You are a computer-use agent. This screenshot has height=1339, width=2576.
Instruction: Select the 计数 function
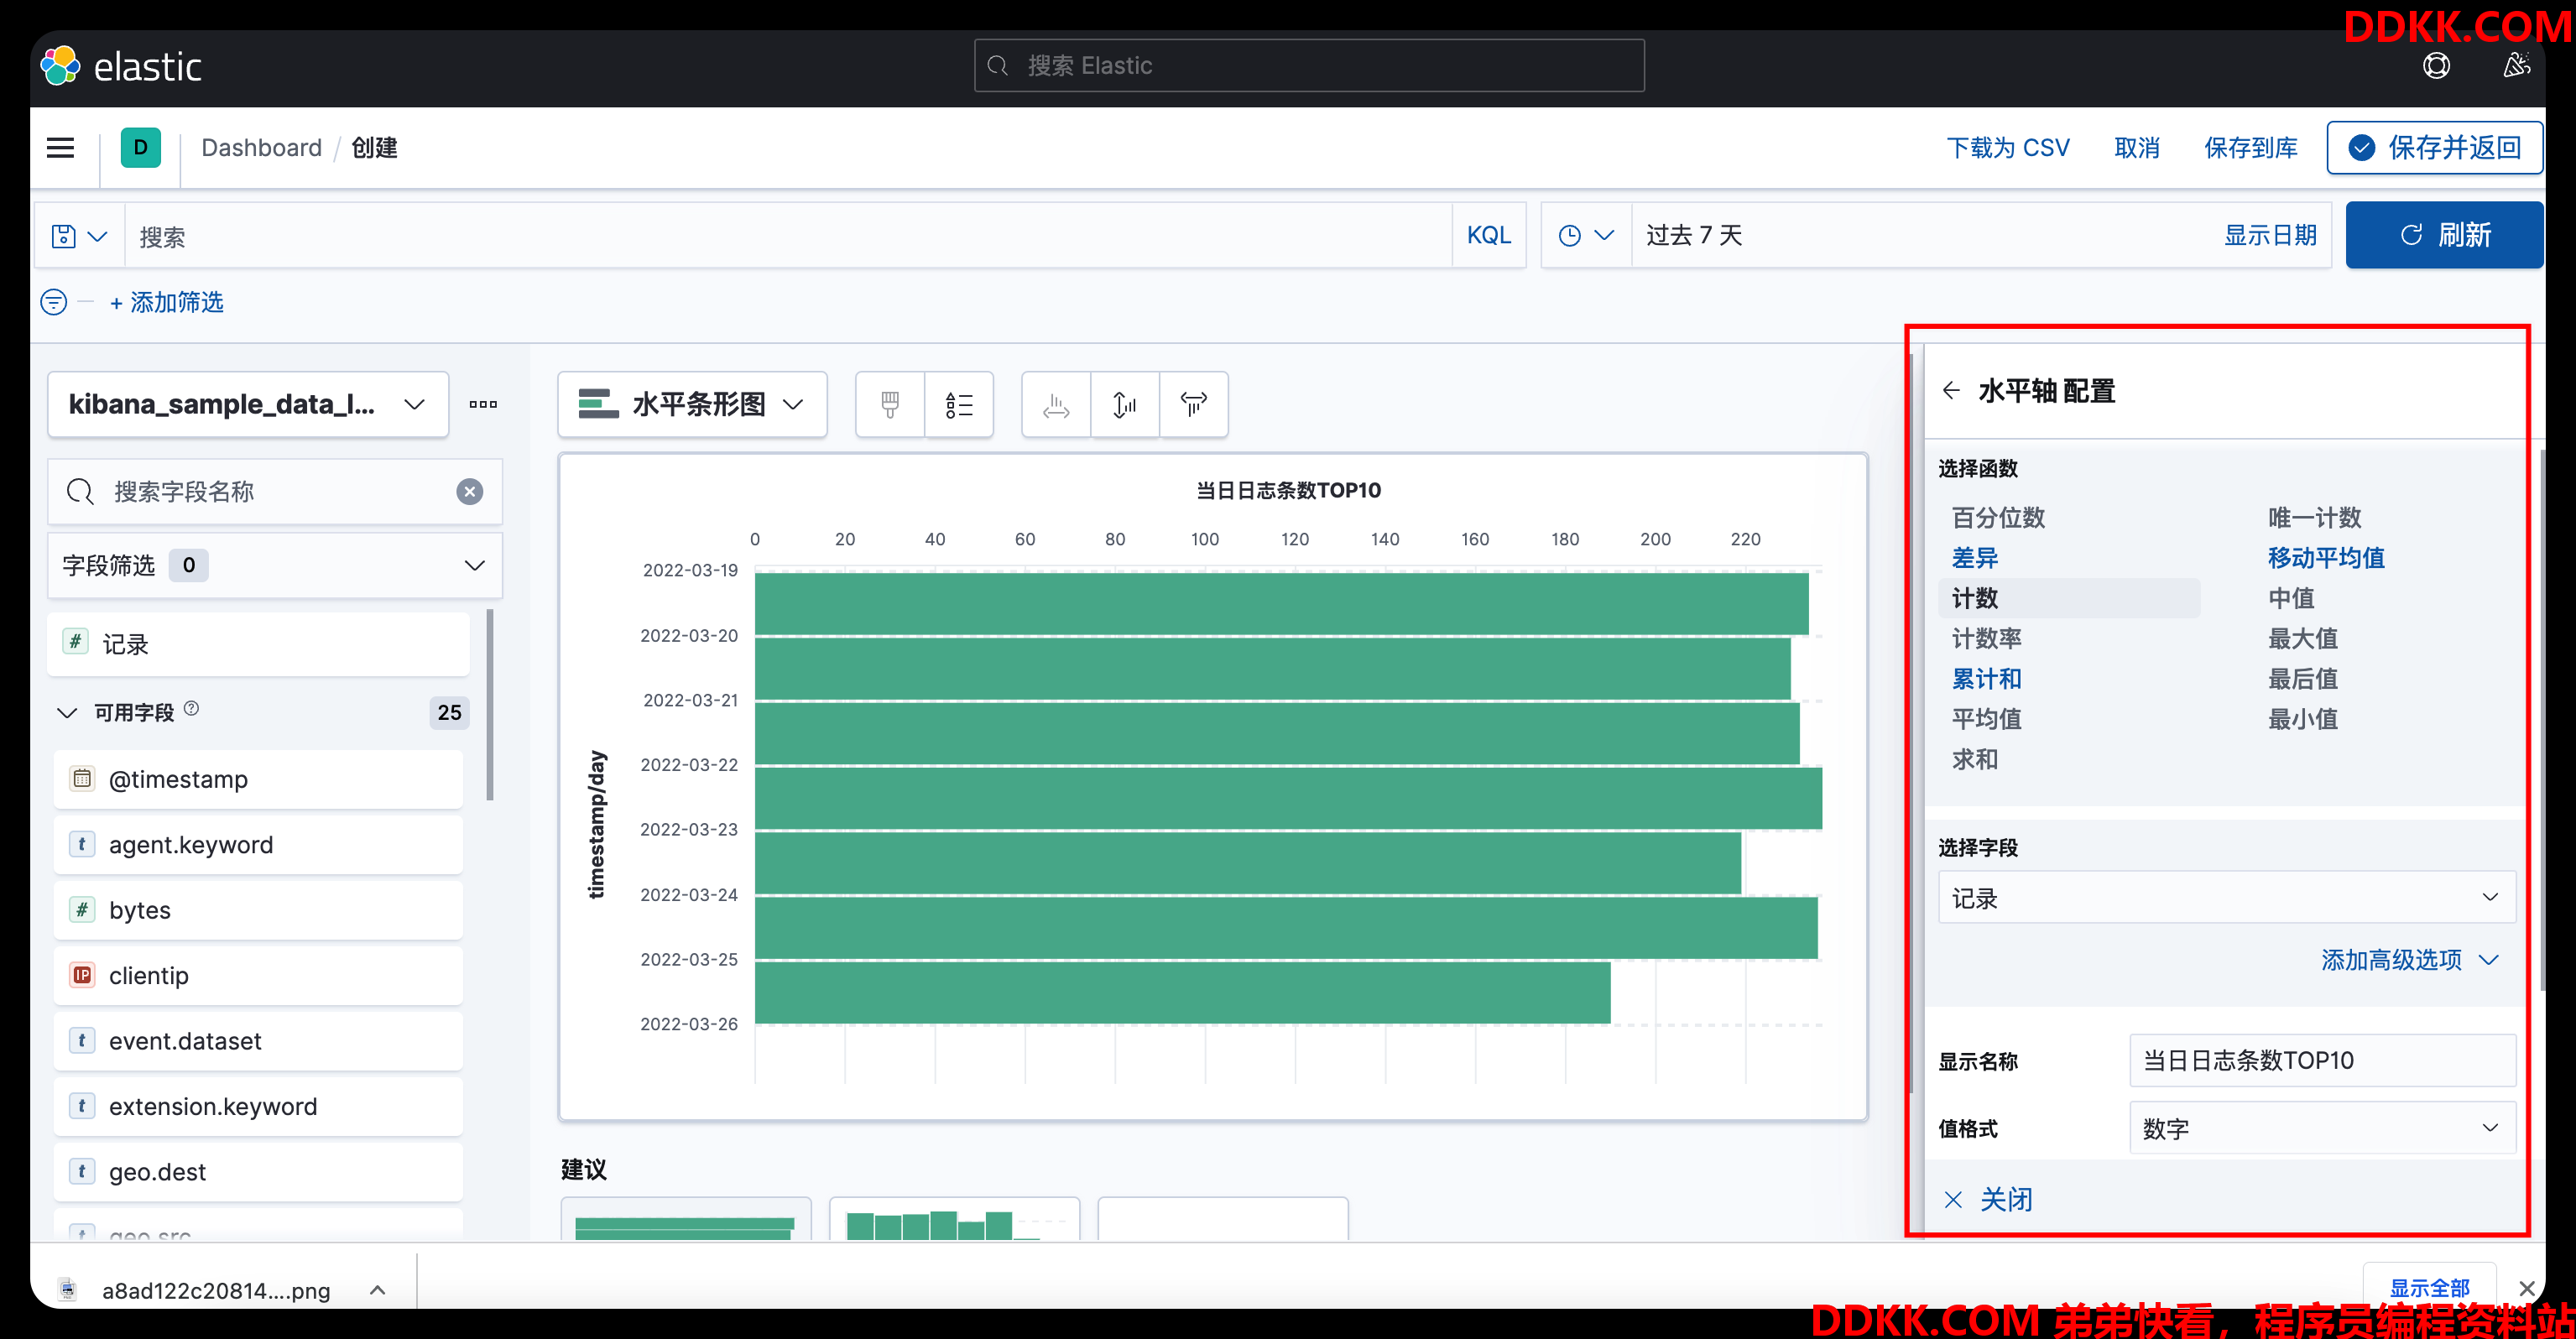coord(2069,598)
